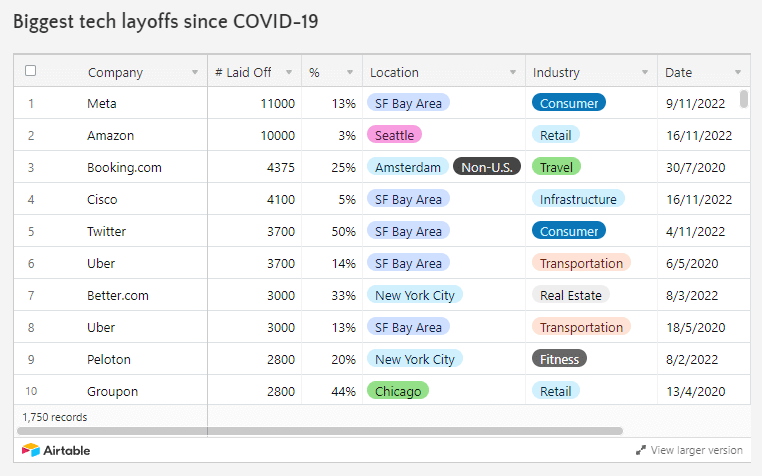Open the # Laid Off column dropdown
The height and width of the screenshot is (476, 762).
pyautogui.click(x=288, y=72)
